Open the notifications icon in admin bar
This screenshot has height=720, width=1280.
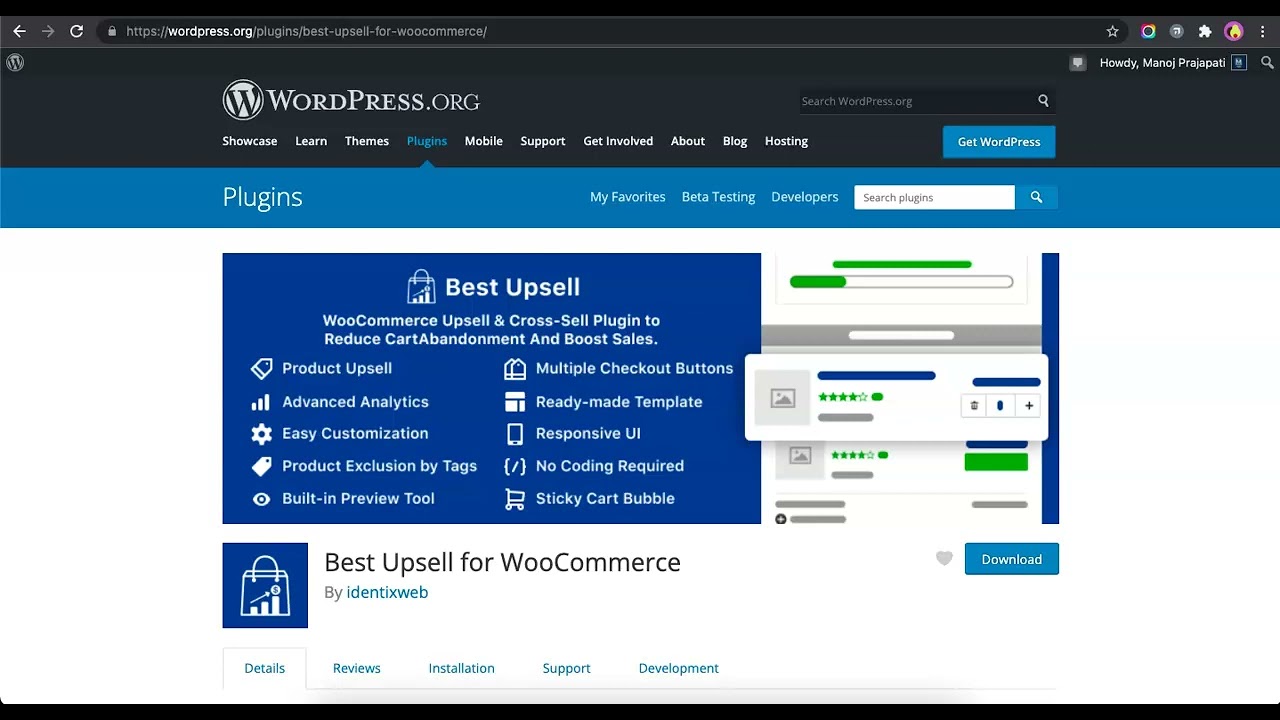pos(1077,62)
